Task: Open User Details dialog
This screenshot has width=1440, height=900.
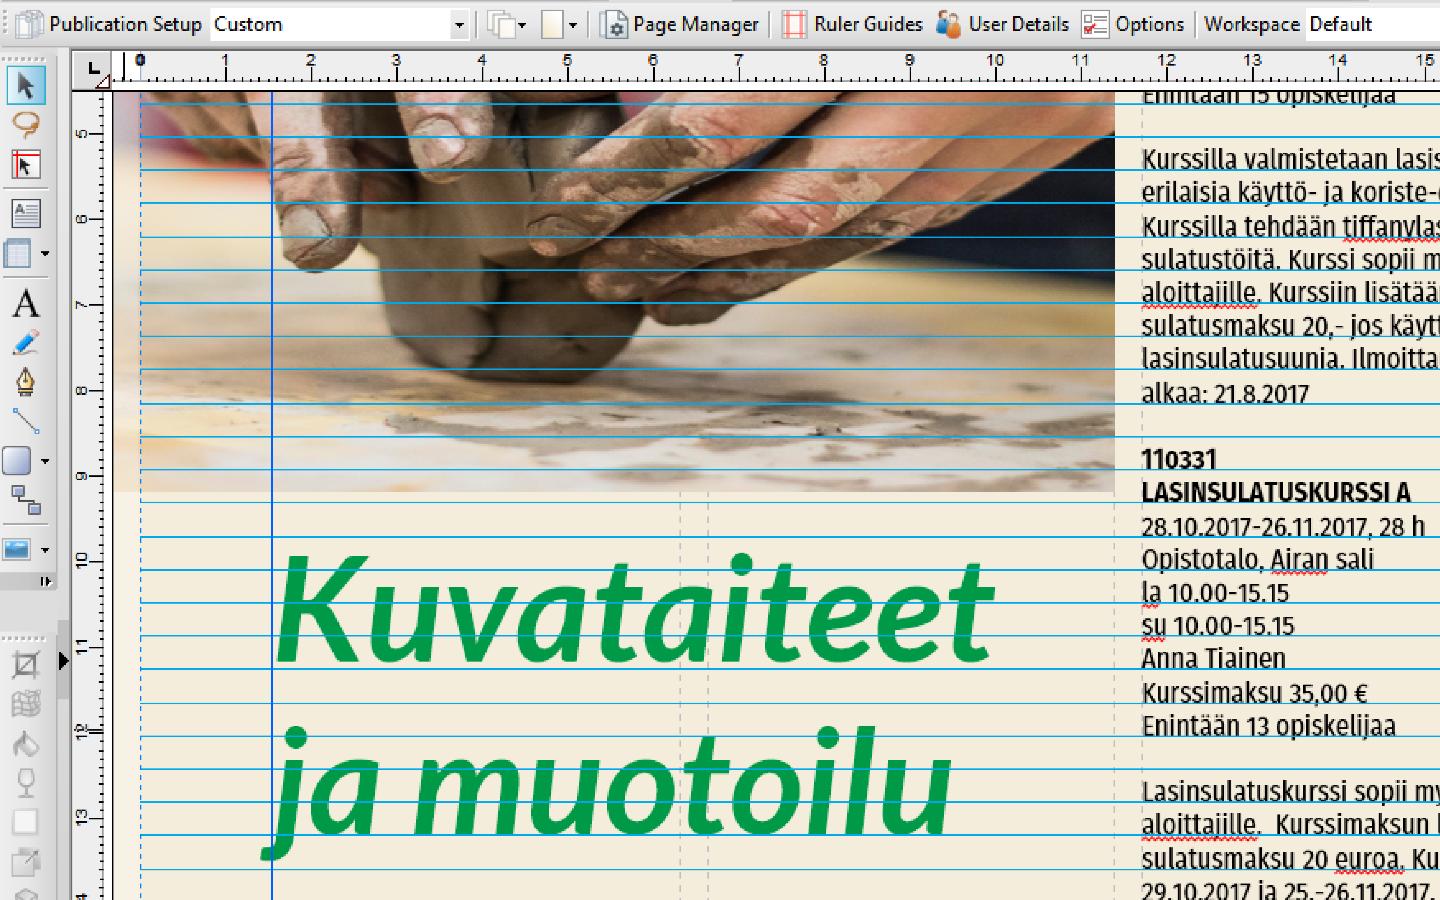Action: coord(1003,24)
